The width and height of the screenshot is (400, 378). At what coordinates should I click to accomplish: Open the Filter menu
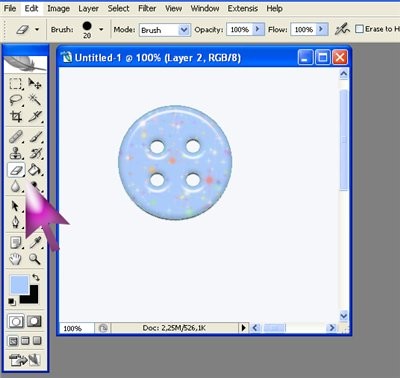point(147,8)
